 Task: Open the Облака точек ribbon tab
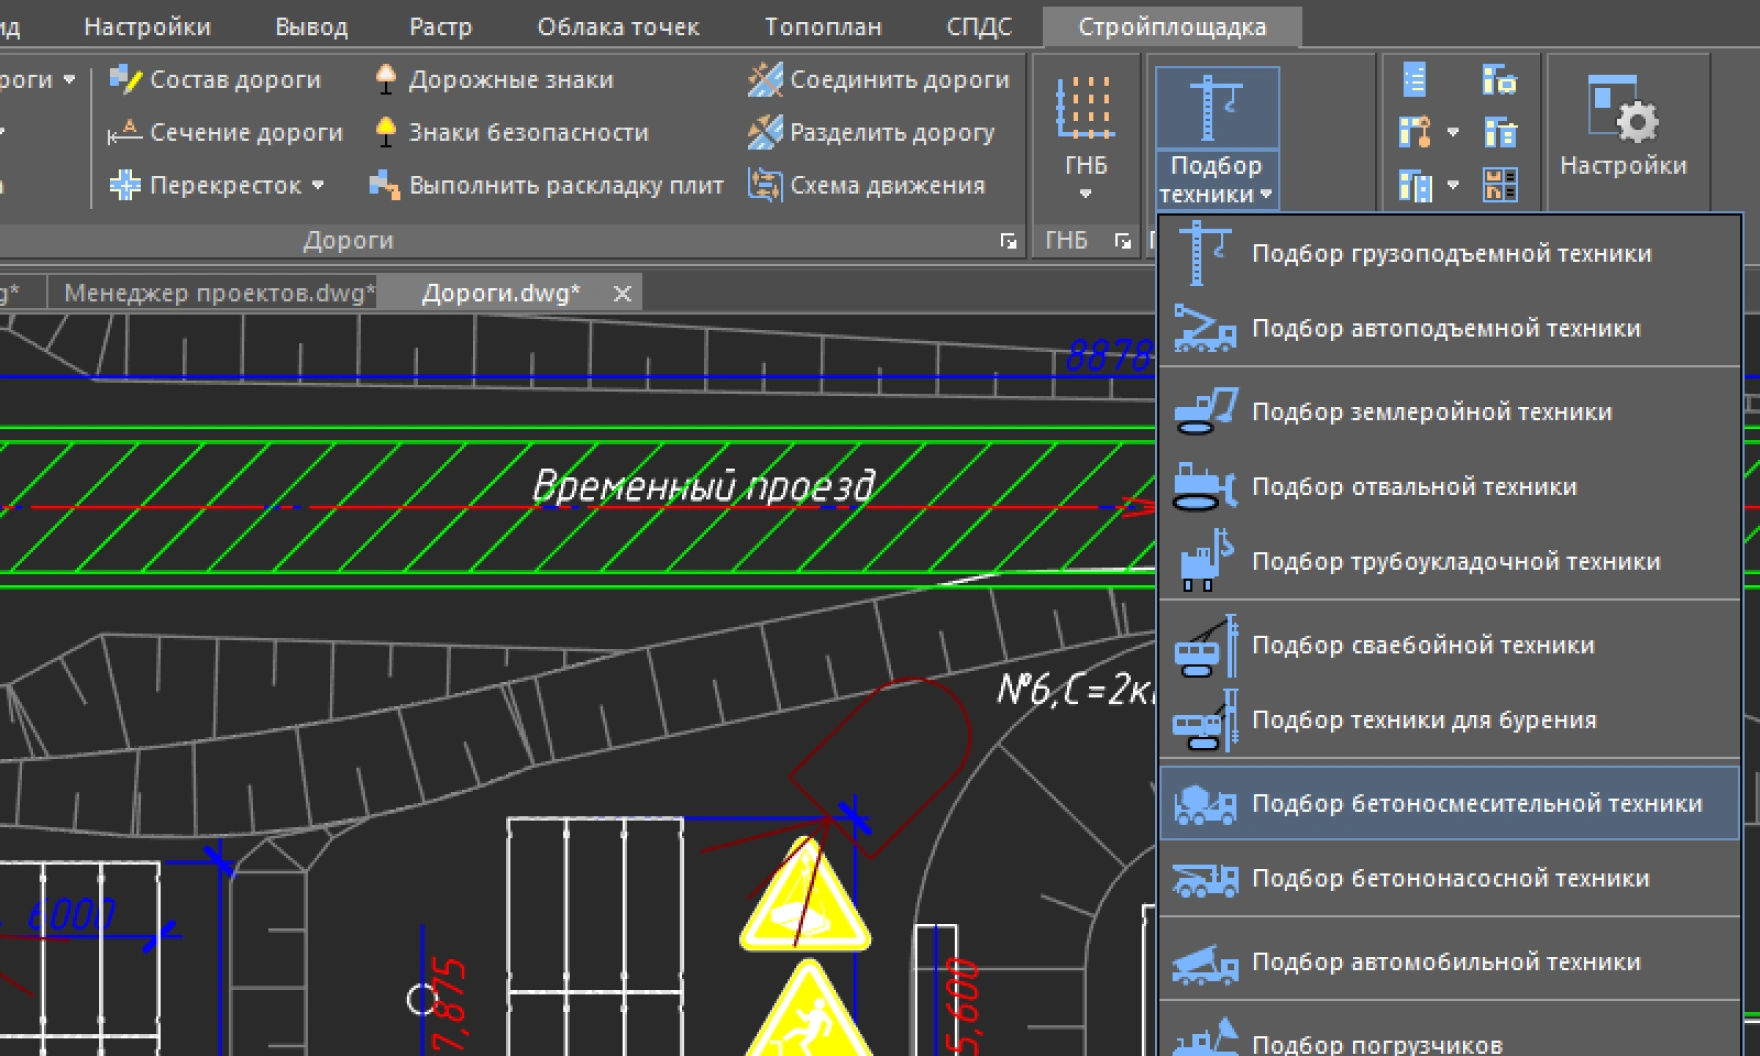click(x=618, y=27)
